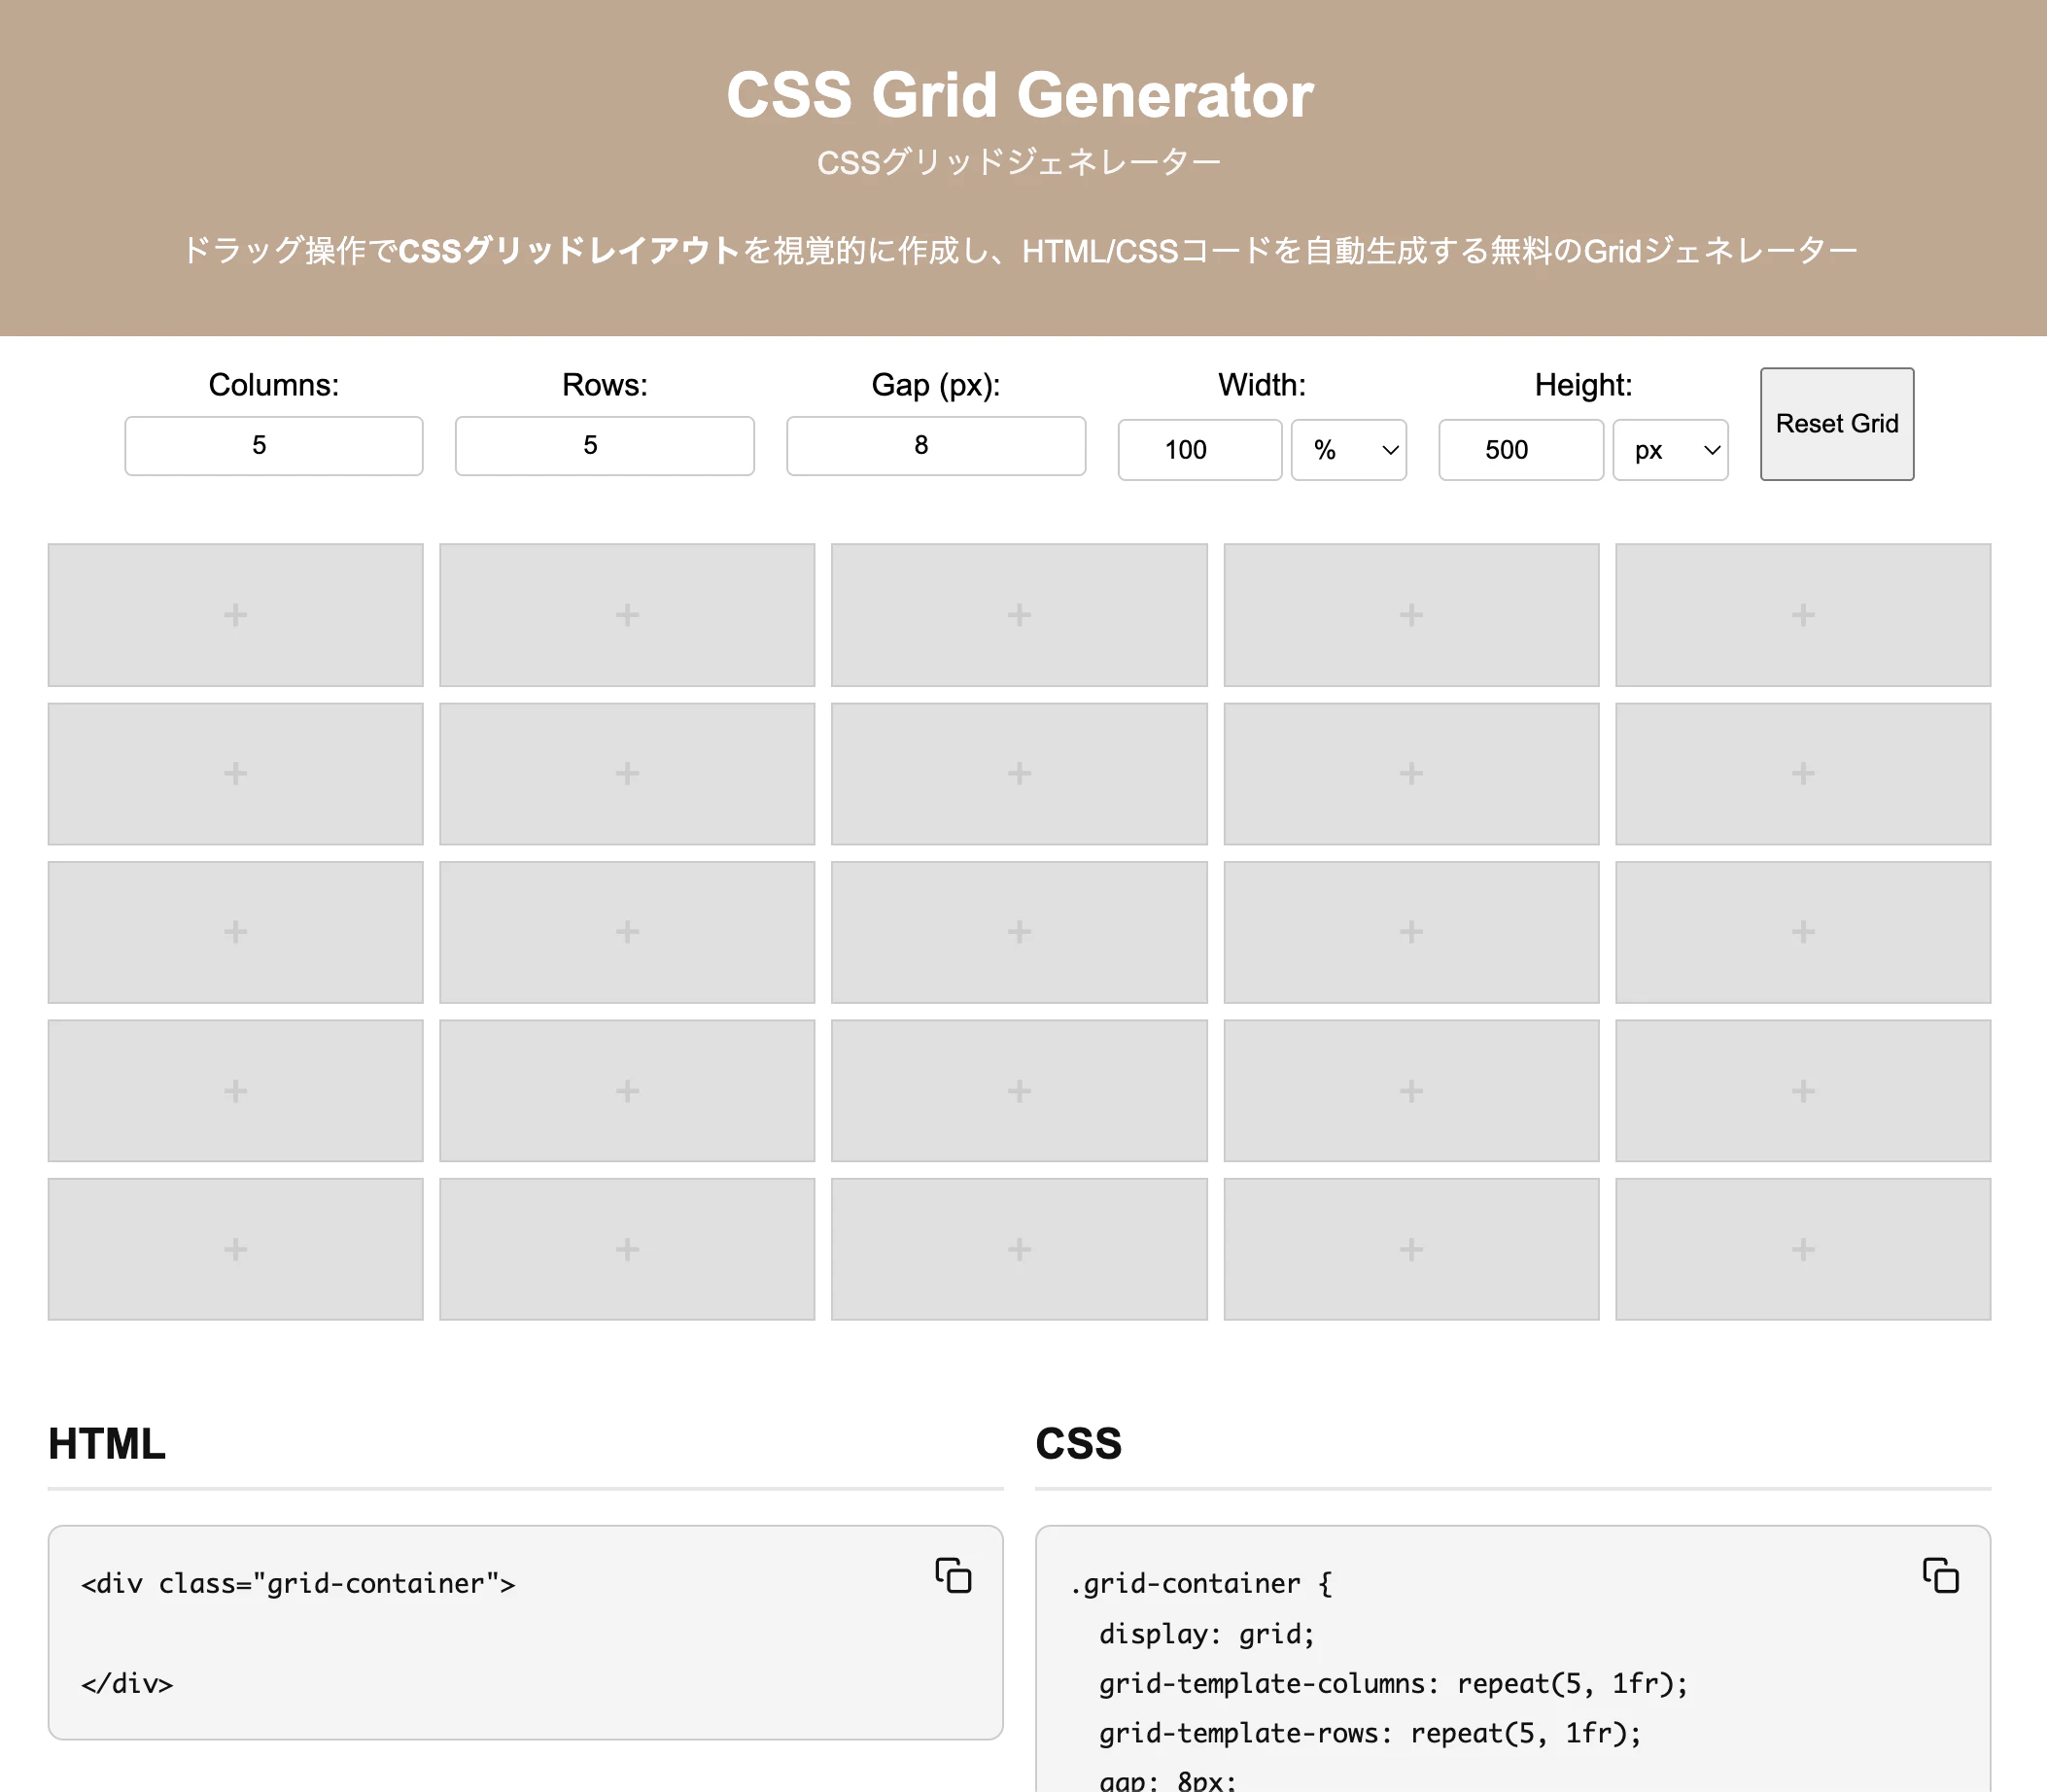The width and height of the screenshot is (2047, 1792).
Task: Open the Height unit dropdown showing px
Action: 1670,450
